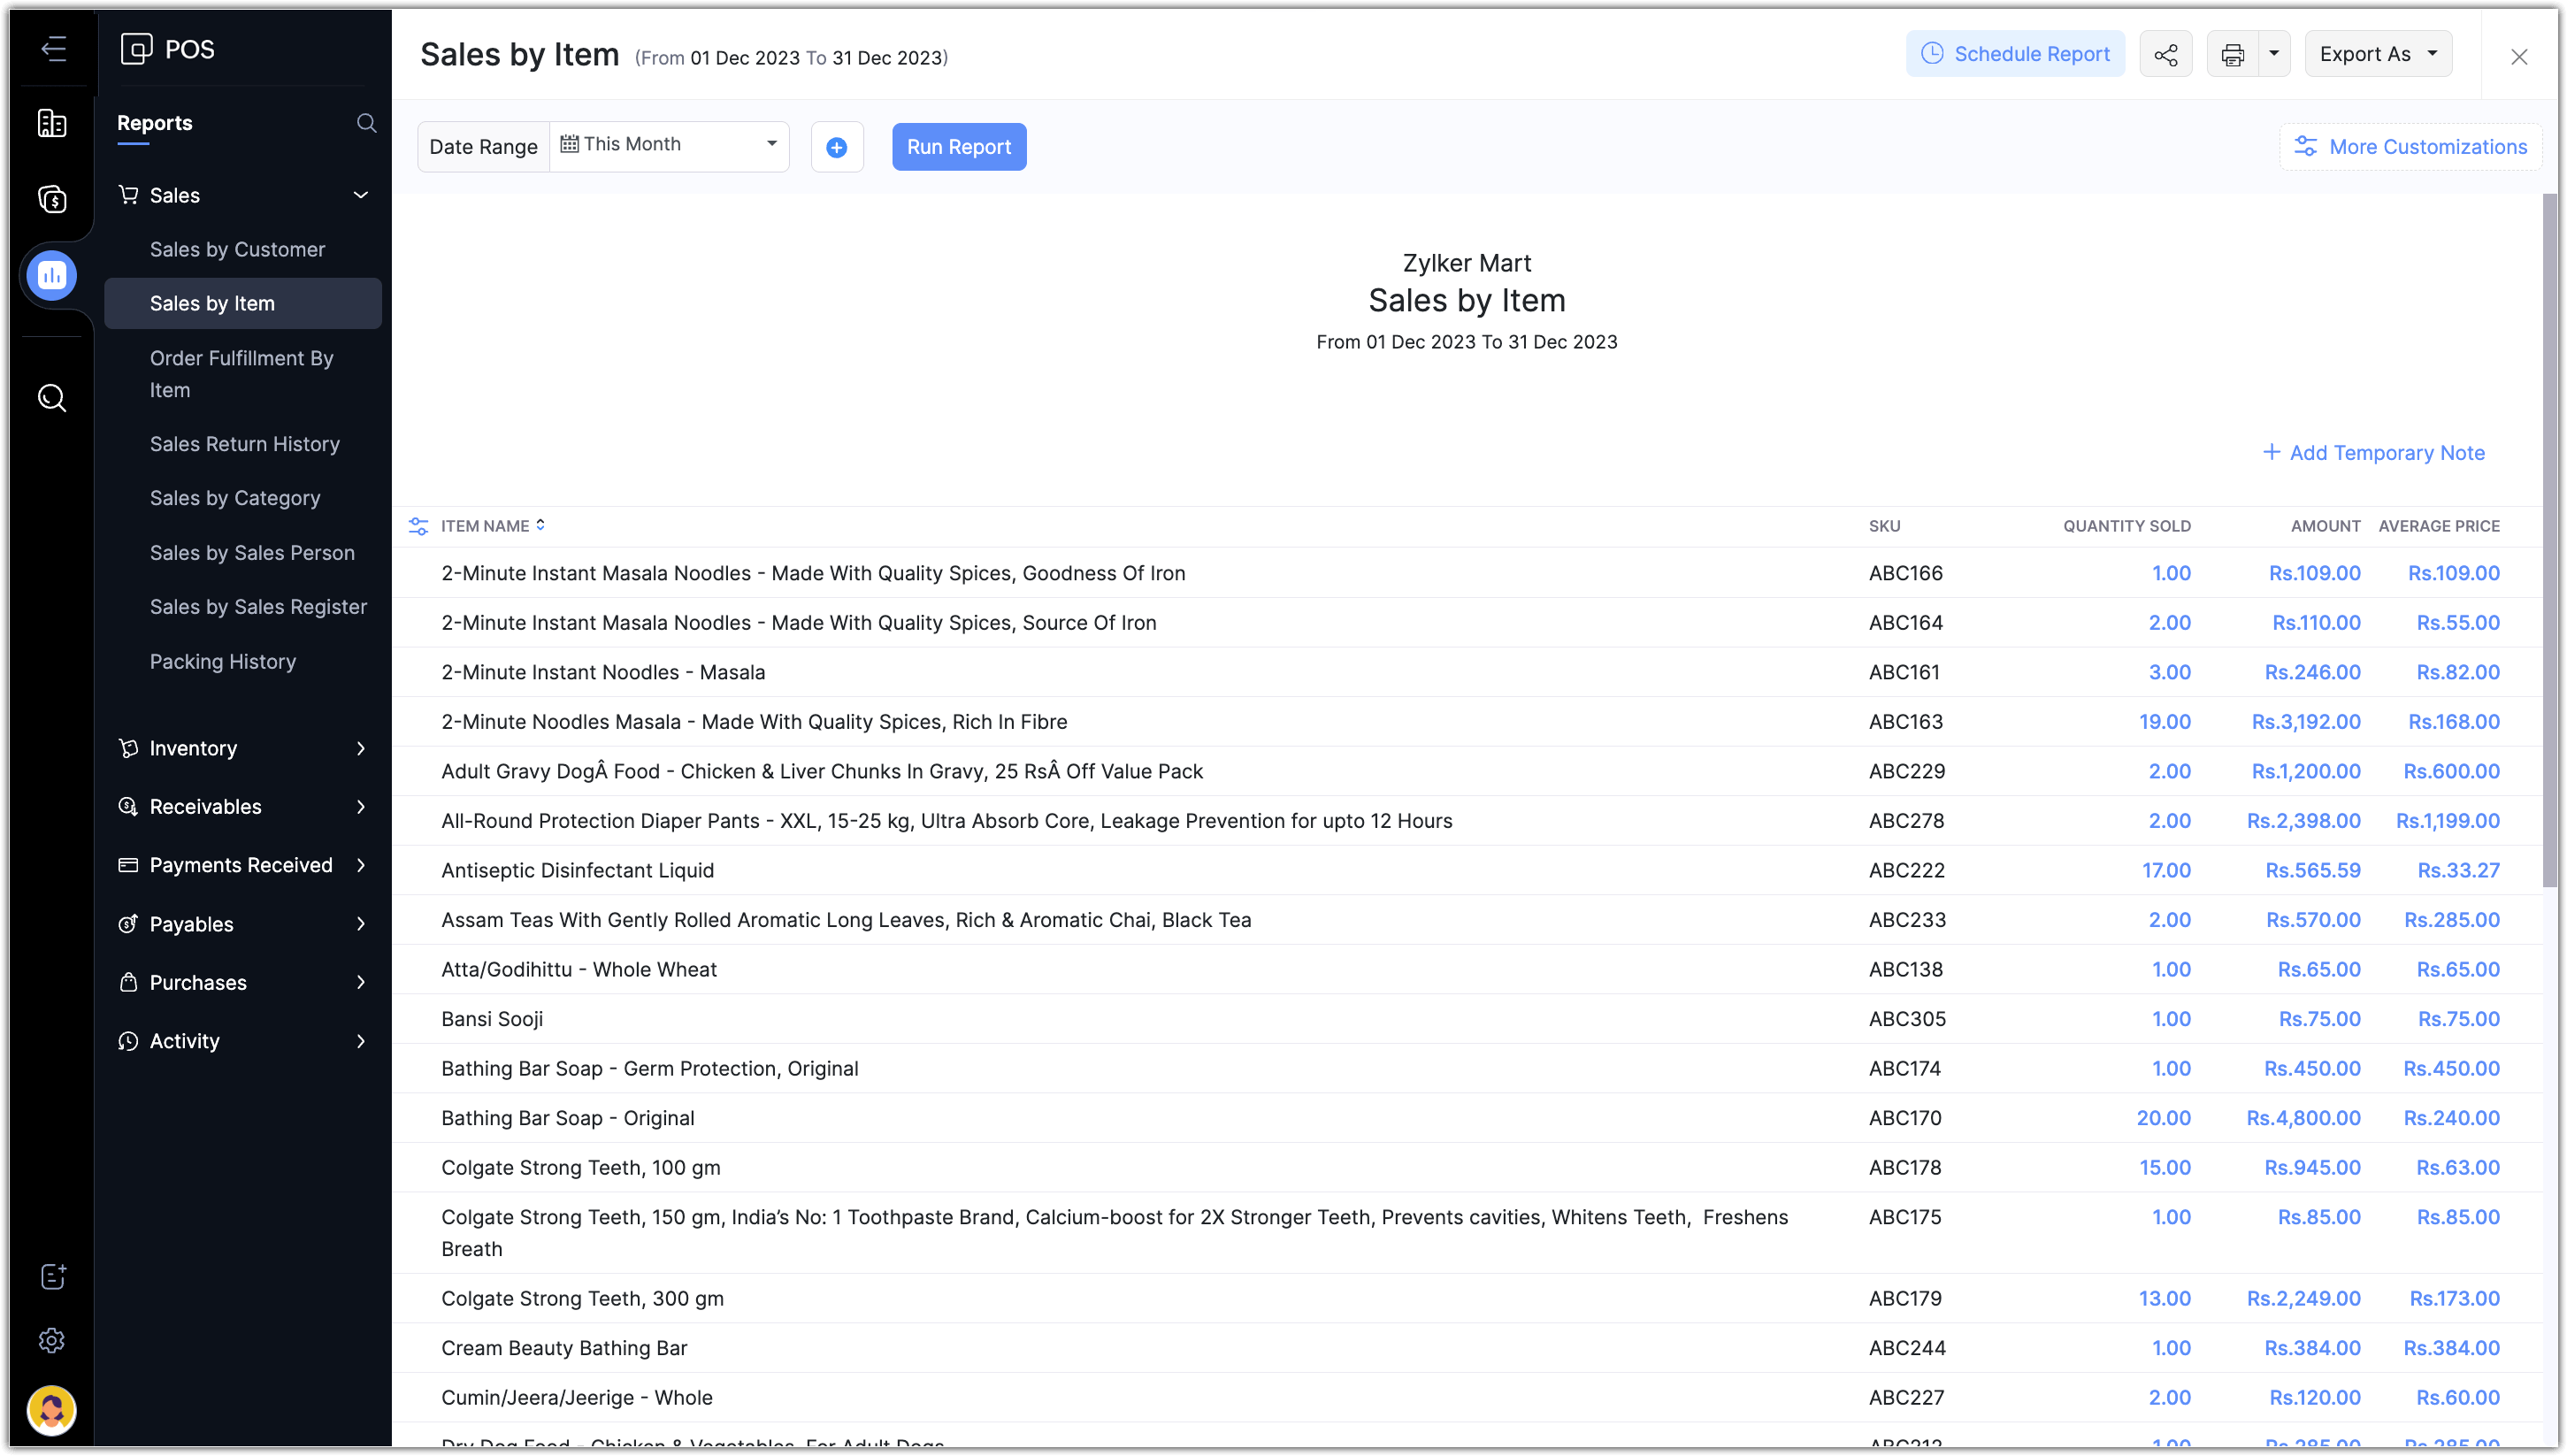Open the Sales by Customer report
Viewport: 2567px width, 1456px height.
[x=237, y=249]
